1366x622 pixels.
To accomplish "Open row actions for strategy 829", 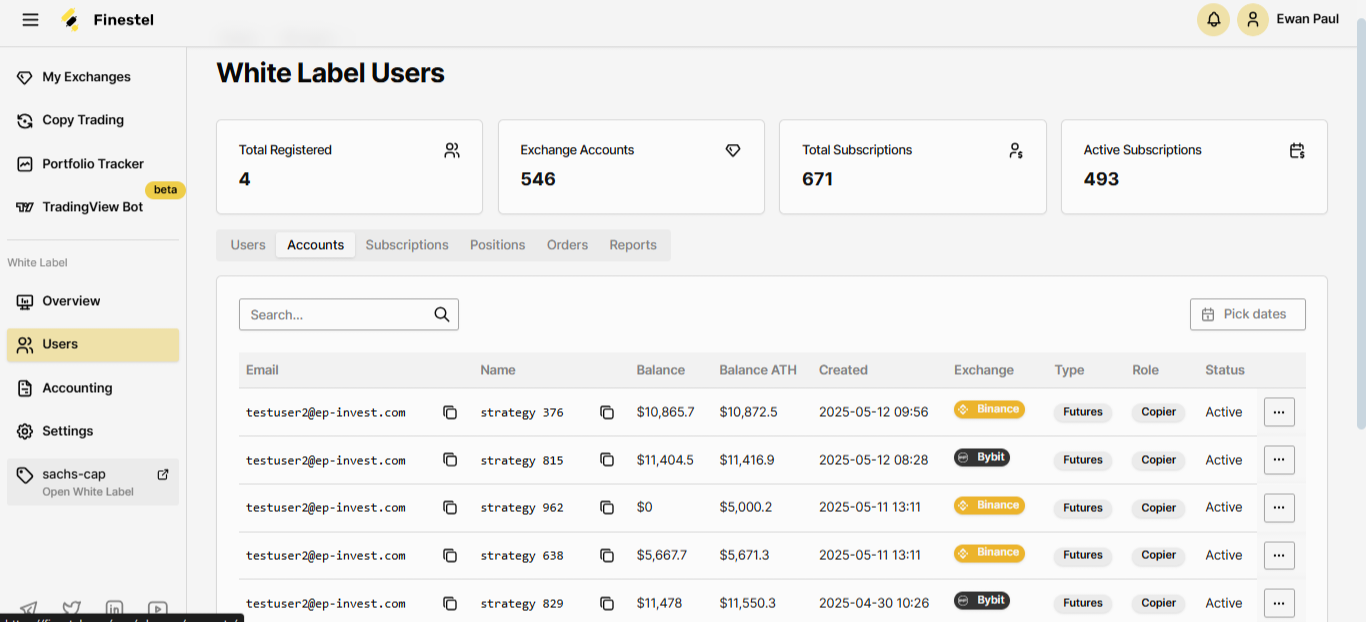I will pyautogui.click(x=1279, y=603).
